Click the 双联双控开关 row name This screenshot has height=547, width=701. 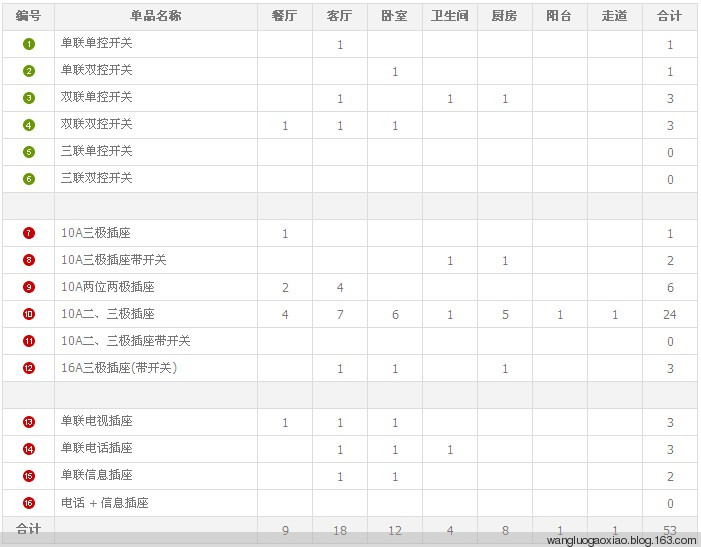97,124
